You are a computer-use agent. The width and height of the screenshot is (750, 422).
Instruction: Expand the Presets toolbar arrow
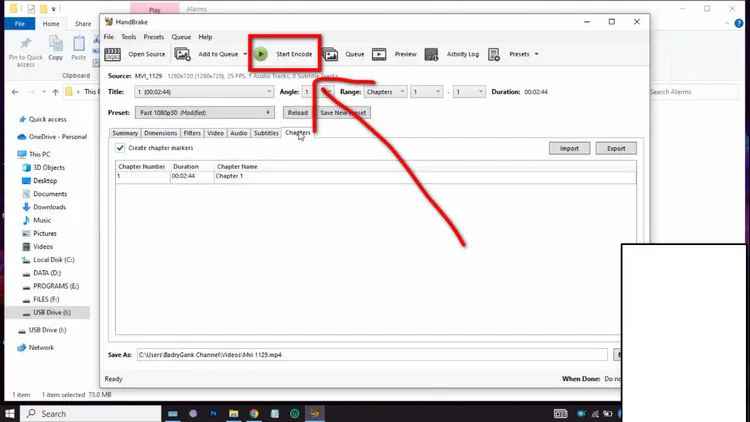[x=536, y=54]
